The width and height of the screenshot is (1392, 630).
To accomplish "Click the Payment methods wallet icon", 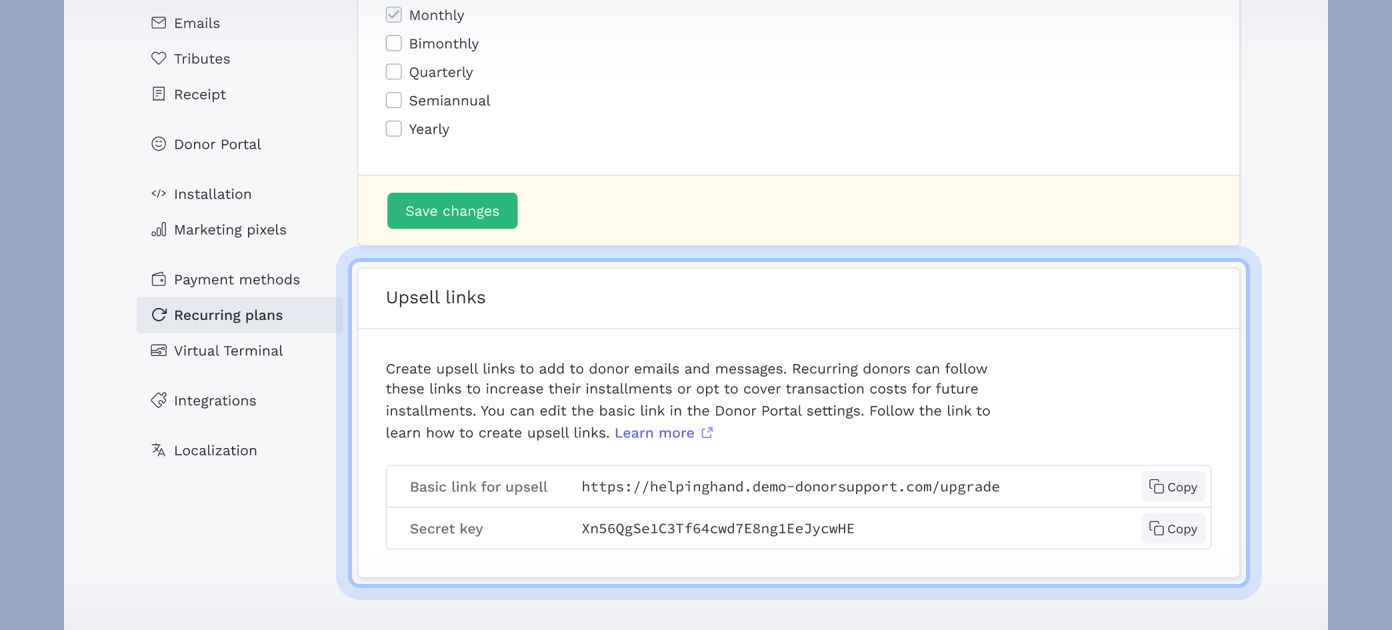I will [158, 280].
